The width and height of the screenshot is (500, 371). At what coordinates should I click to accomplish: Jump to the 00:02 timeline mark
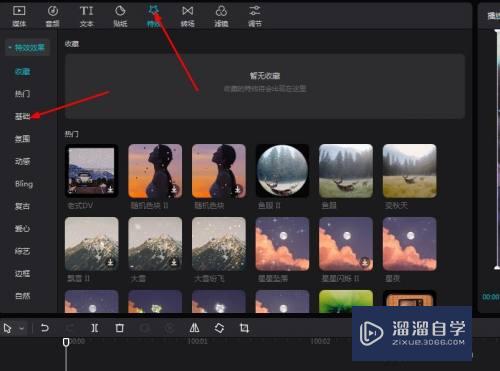click(x=320, y=341)
